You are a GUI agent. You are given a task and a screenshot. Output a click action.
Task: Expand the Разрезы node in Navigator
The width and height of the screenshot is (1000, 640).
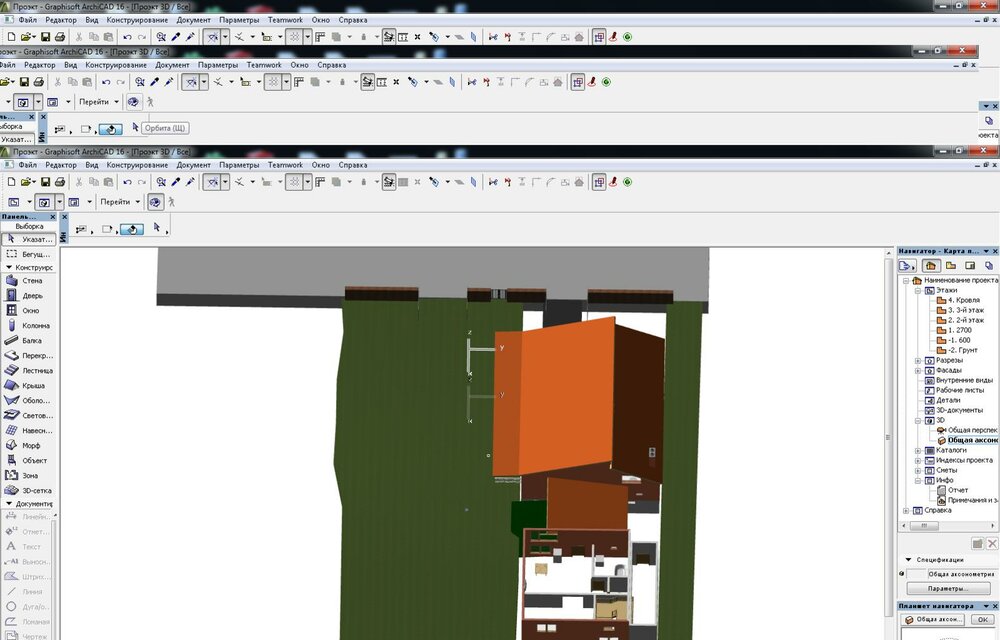918,361
